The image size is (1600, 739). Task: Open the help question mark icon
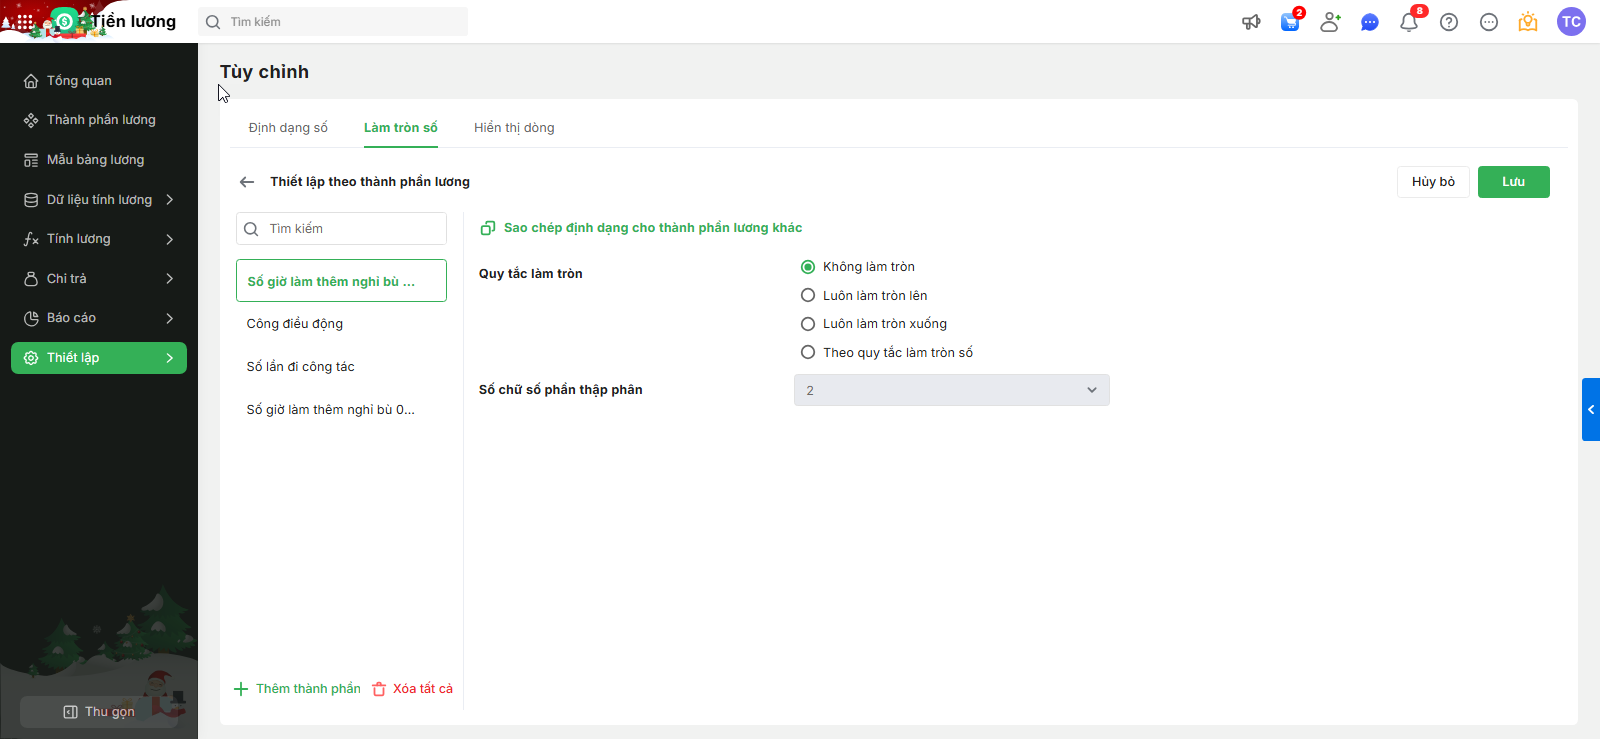click(x=1449, y=22)
